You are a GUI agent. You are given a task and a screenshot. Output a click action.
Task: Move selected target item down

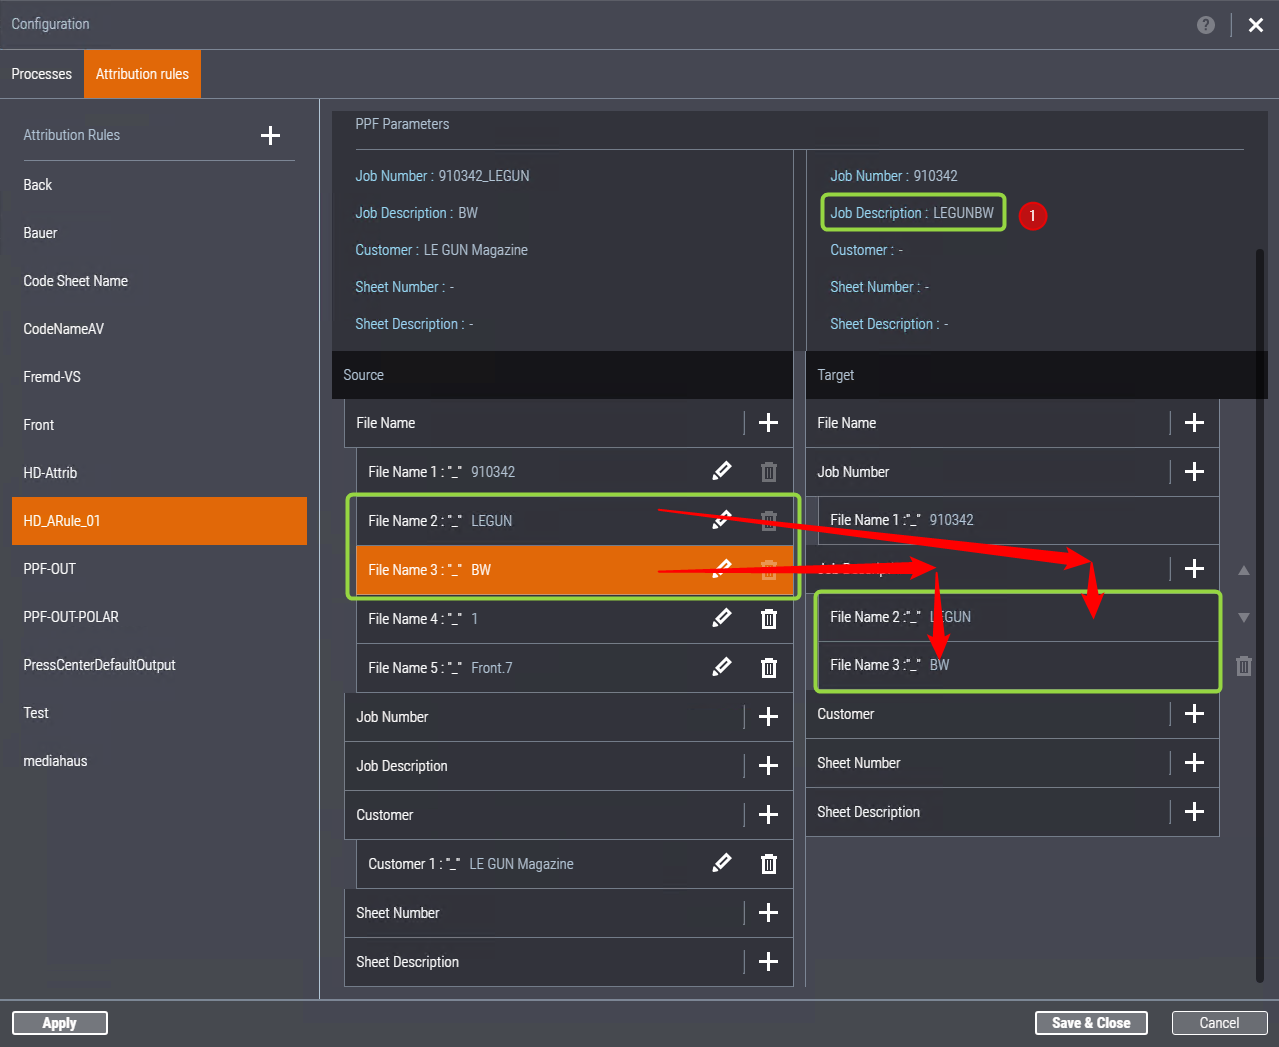click(x=1244, y=618)
